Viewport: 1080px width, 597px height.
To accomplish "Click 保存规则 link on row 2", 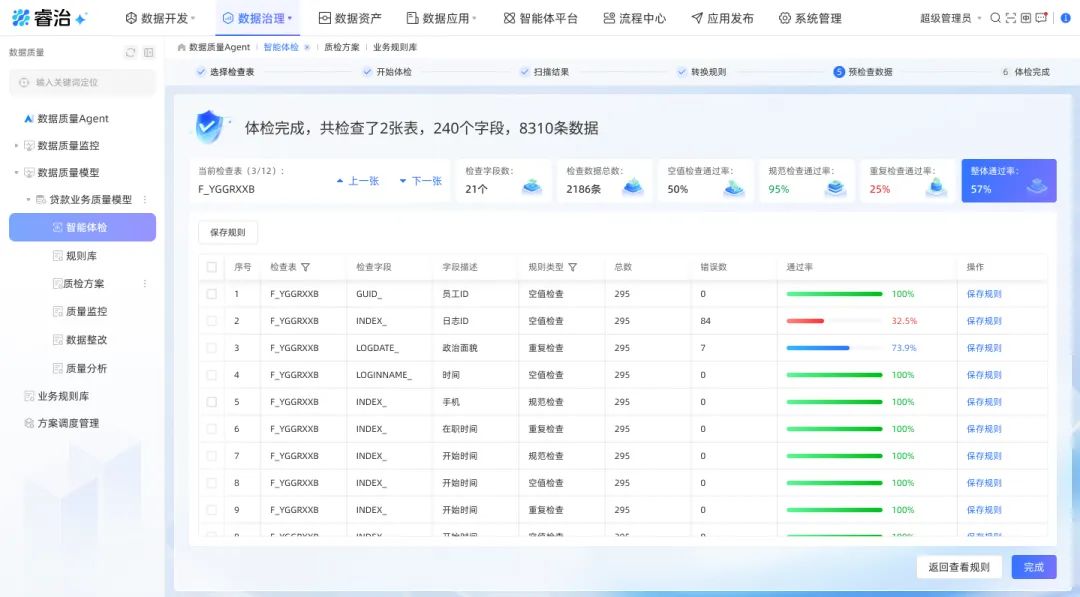I will (x=982, y=320).
